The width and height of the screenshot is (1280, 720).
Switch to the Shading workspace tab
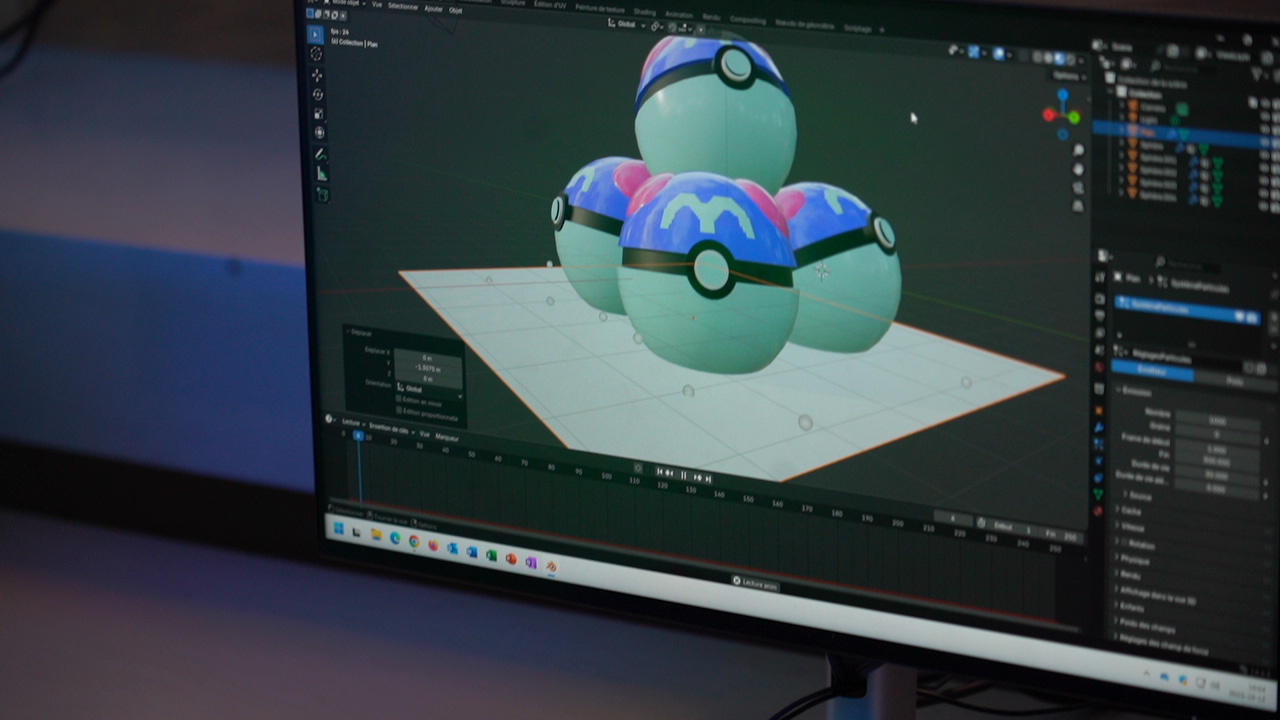pyautogui.click(x=645, y=13)
